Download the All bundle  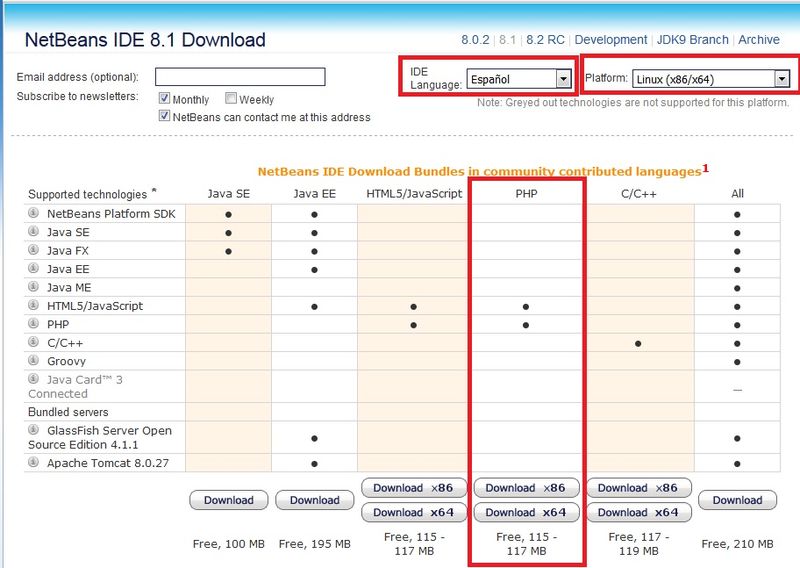point(737,500)
